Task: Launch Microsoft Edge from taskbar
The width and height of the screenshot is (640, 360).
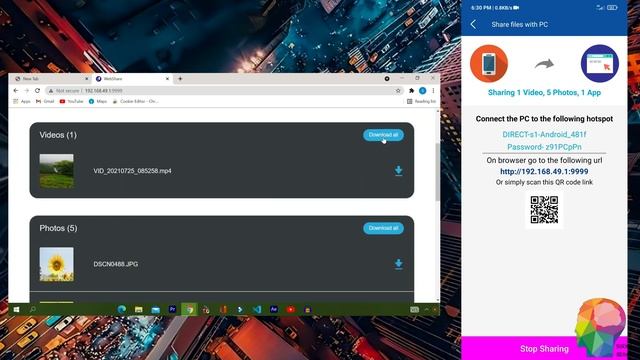Action: pos(122,310)
